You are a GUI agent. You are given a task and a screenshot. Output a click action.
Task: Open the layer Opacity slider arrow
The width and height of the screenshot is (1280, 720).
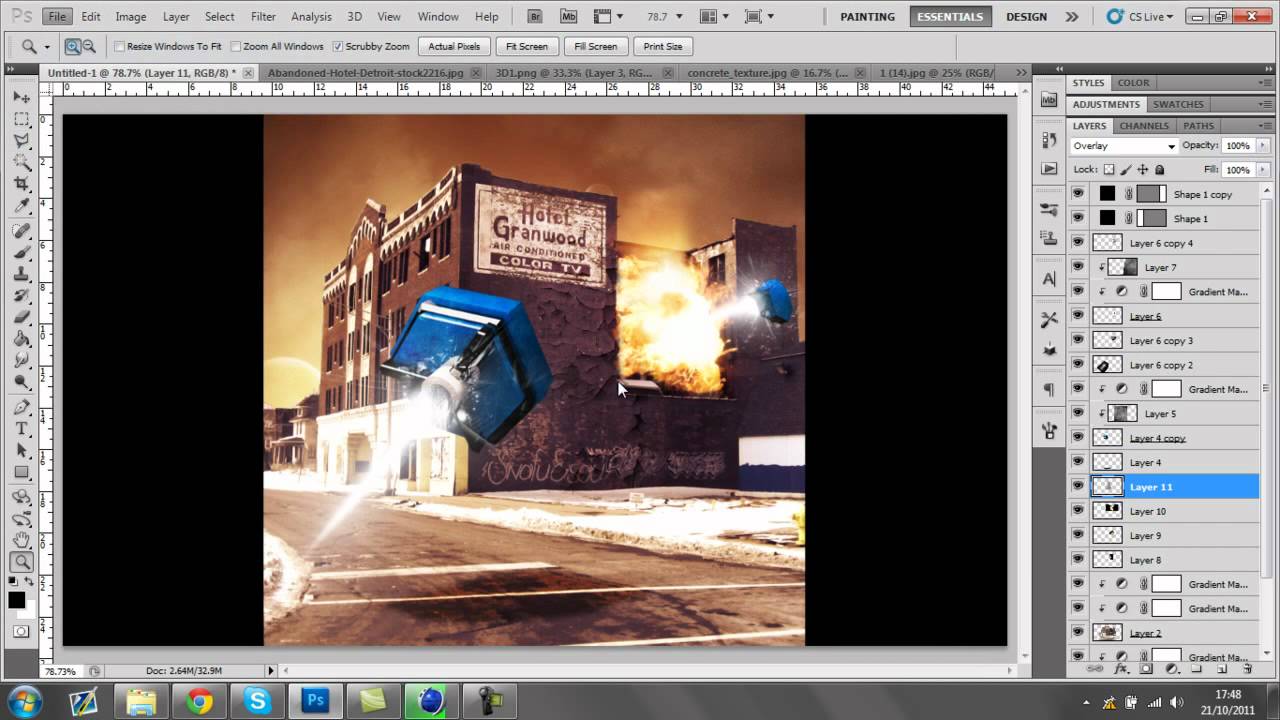1264,146
